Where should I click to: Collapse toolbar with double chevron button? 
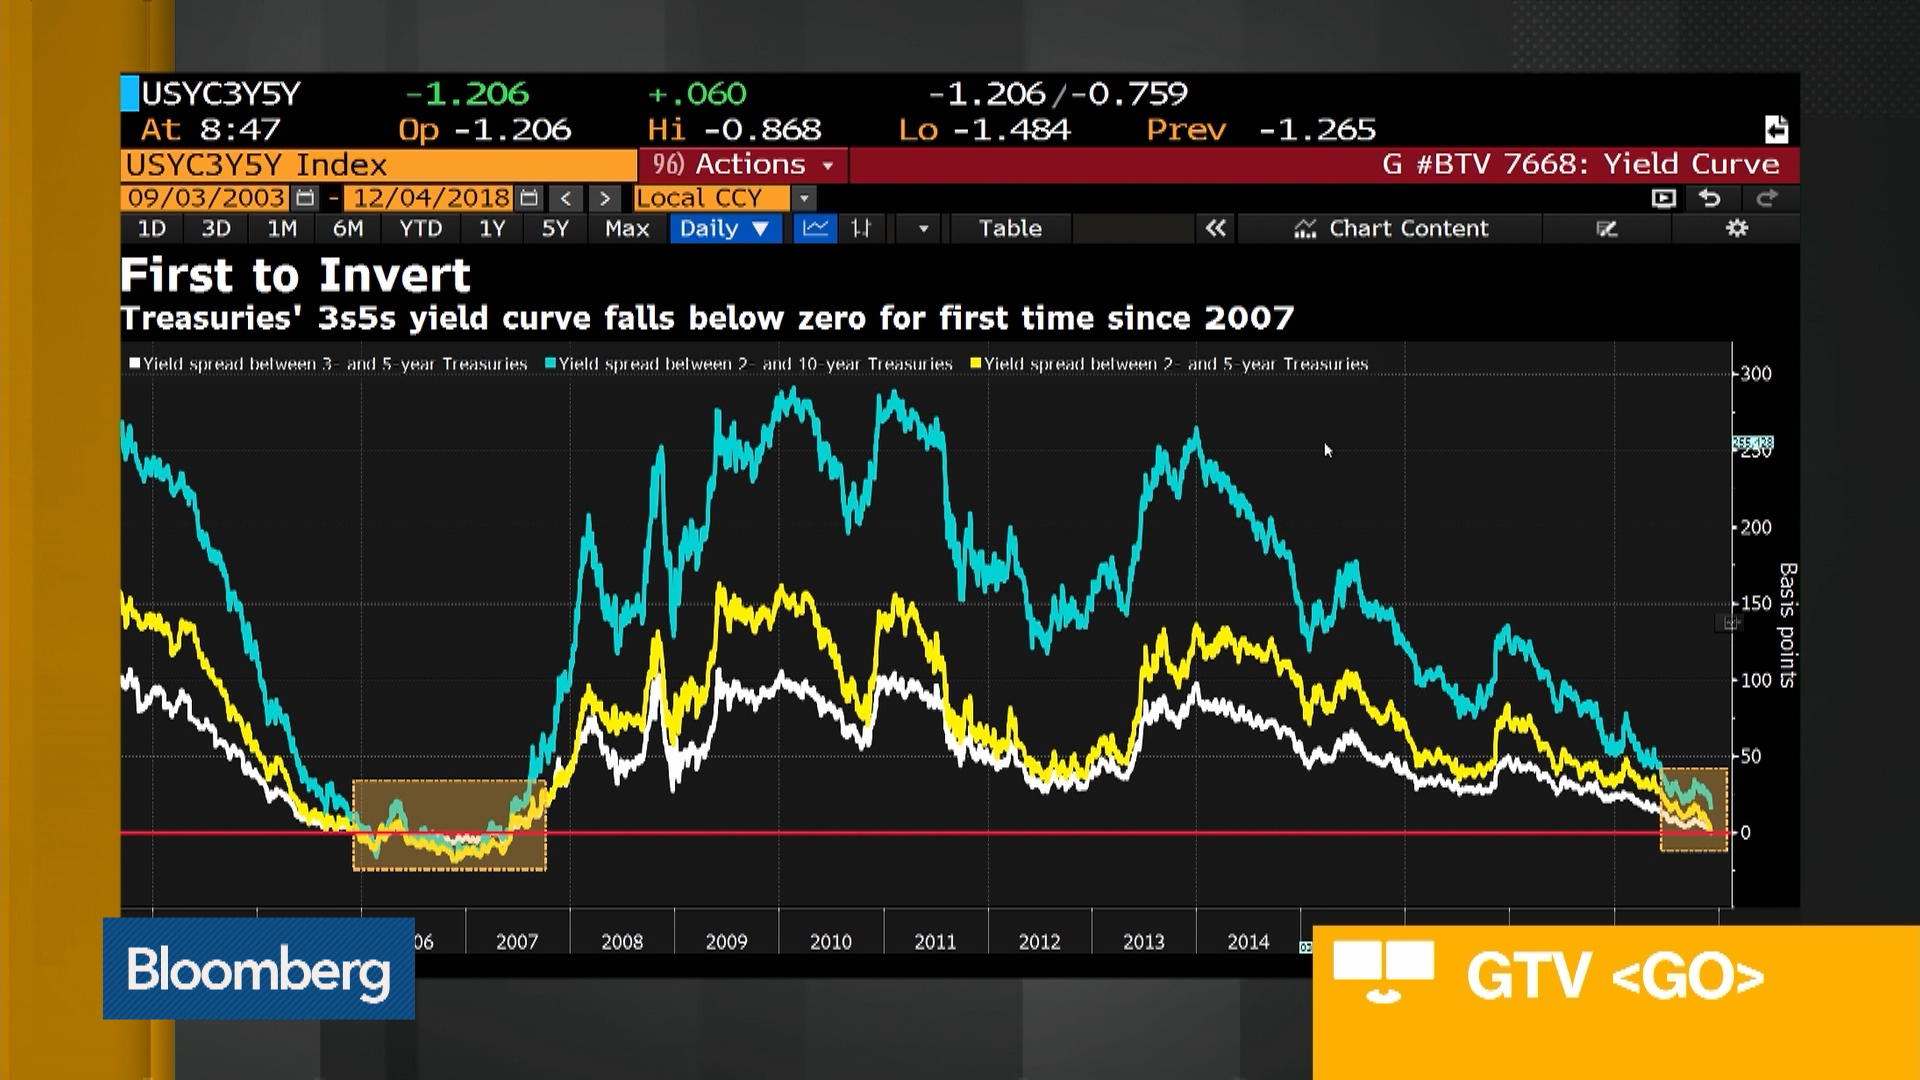click(1216, 228)
